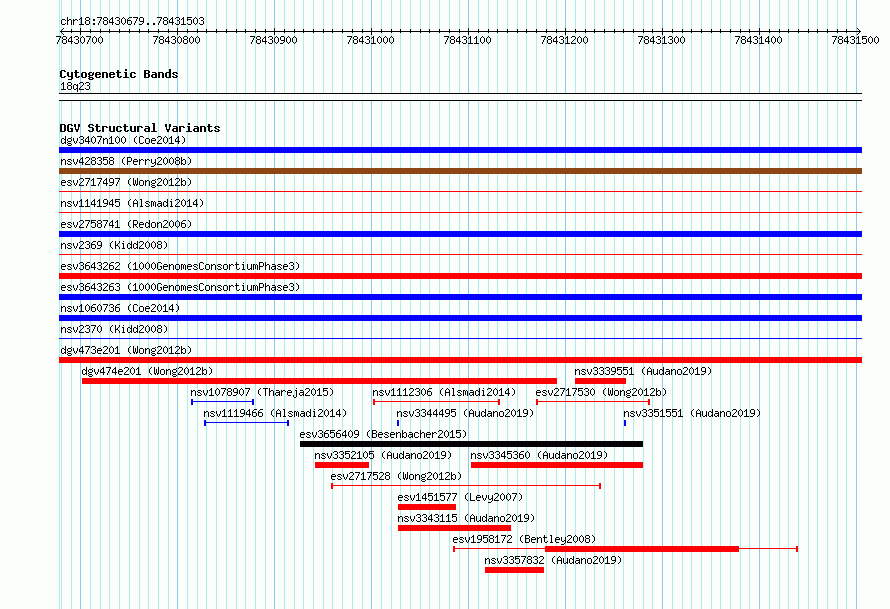
Task: Select the esv1451577 (Levy2007) red bar
Action: [427, 507]
